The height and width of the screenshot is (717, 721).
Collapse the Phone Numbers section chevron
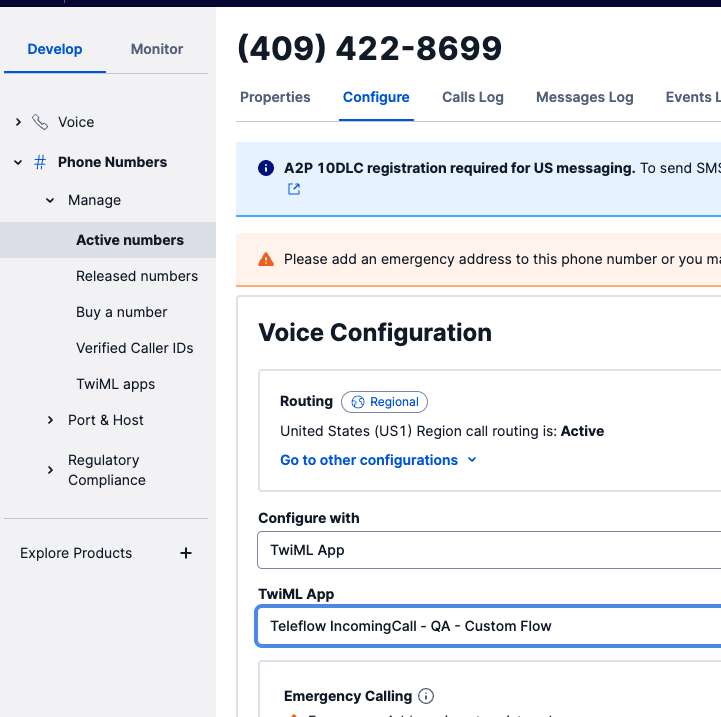18,162
